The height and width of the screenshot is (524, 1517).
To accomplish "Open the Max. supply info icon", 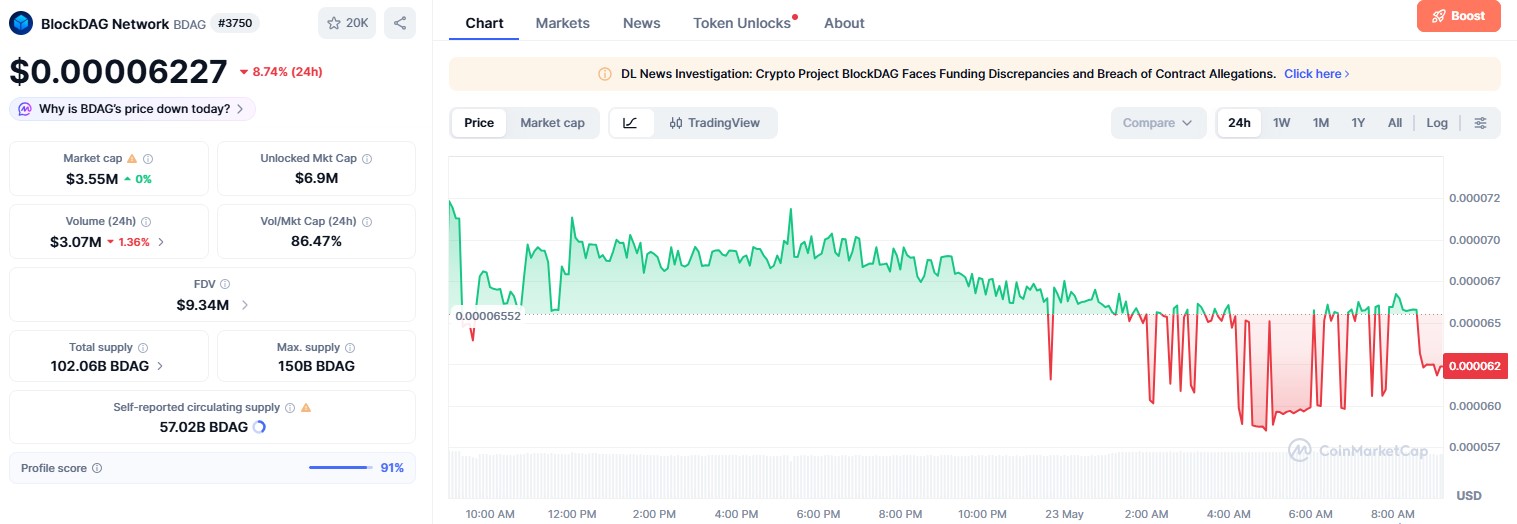I will point(349,348).
